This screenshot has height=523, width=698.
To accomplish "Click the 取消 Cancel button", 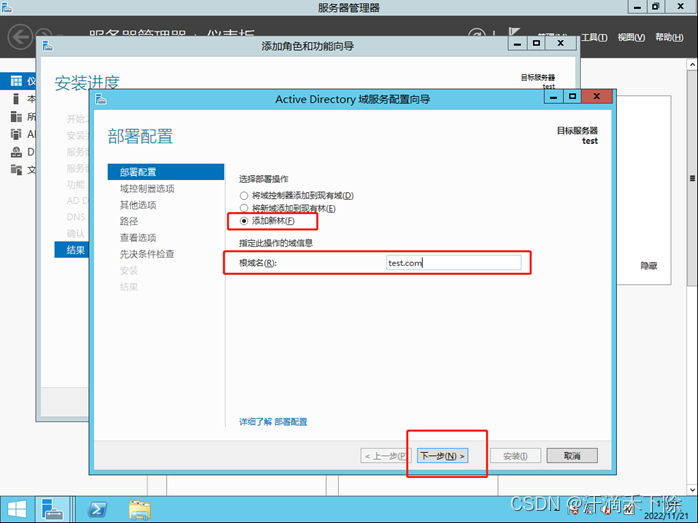I will [x=572, y=456].
